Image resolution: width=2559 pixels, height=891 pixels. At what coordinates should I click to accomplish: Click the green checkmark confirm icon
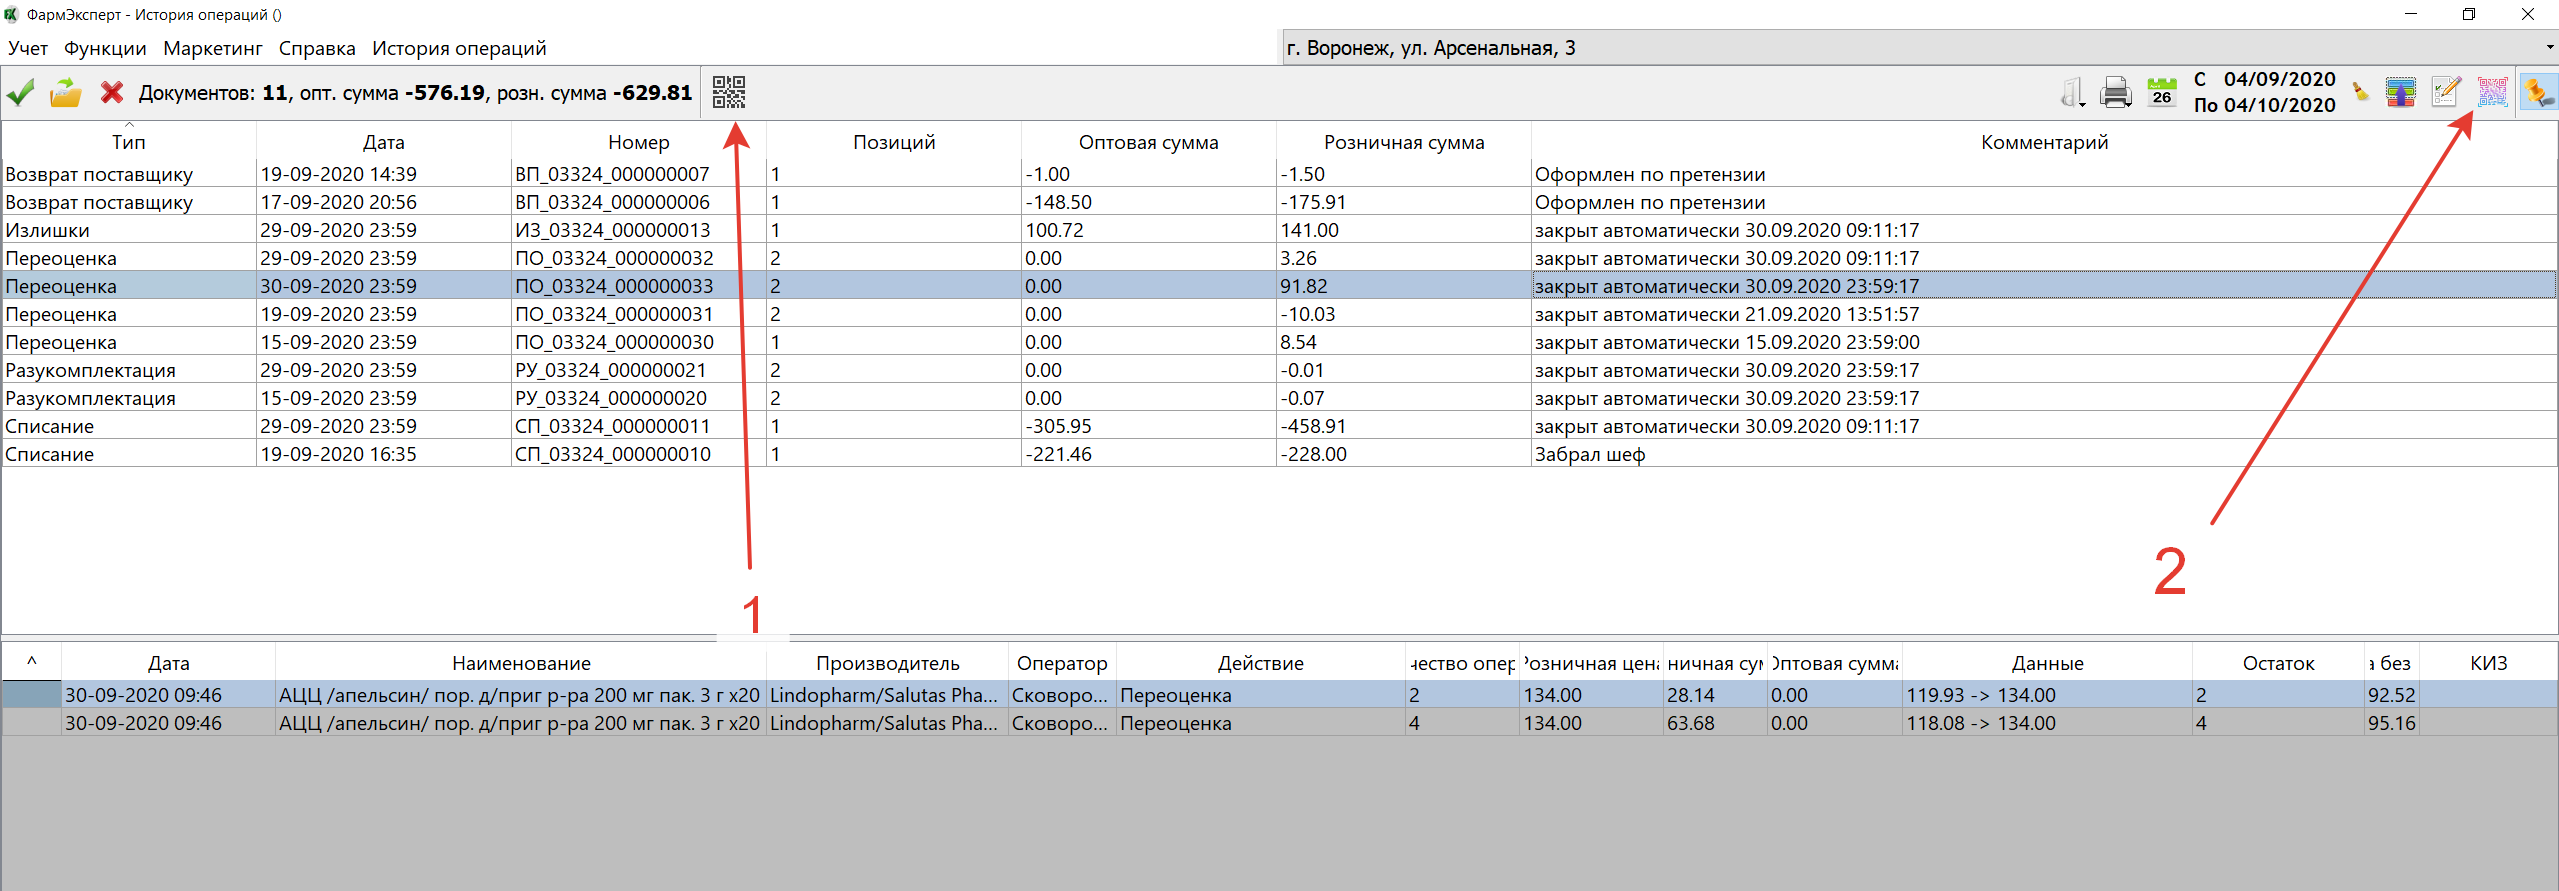pos(21,93)
